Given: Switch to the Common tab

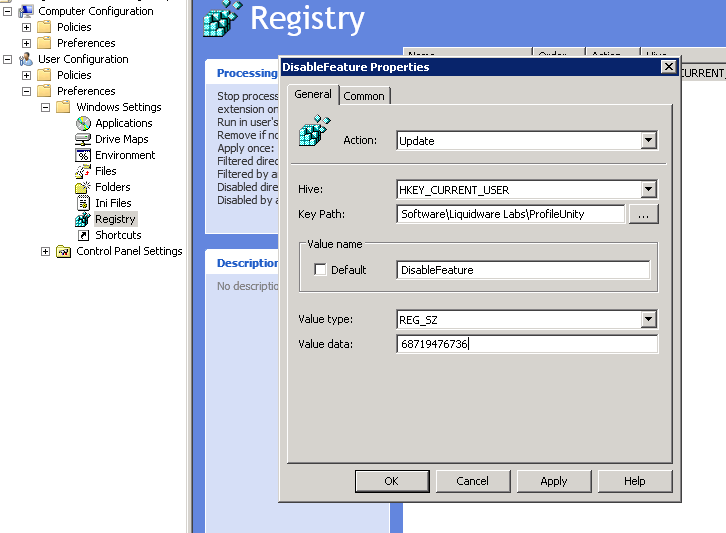Looking at the screenshot, I should pos(364,96).
